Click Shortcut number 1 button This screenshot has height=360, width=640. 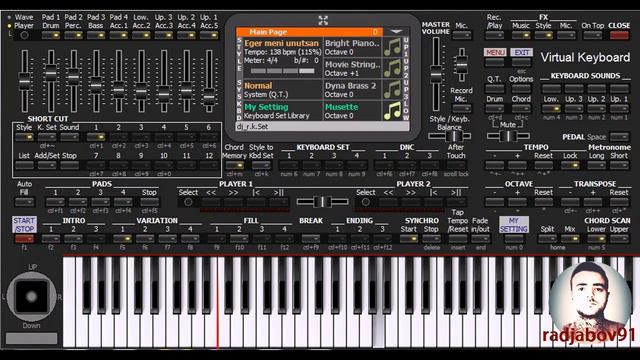96,137
